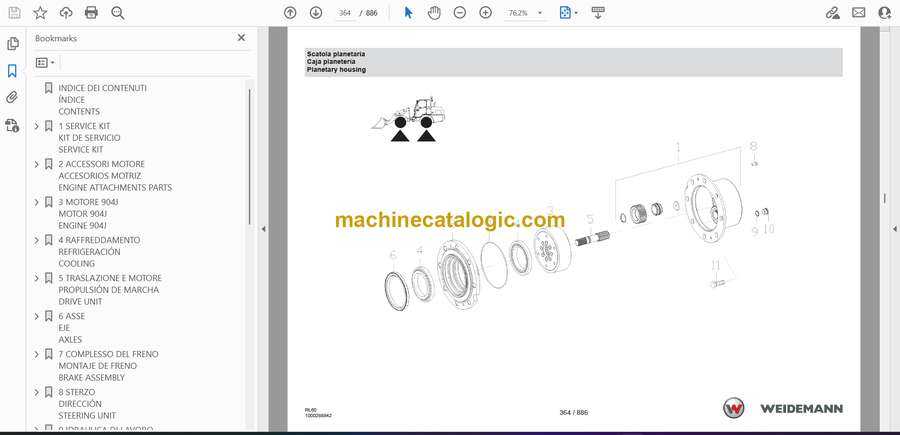Image resolution: width=900 pixels, height=435 pixels.
Task: Go to next page arrow
Action: (316, 13)
